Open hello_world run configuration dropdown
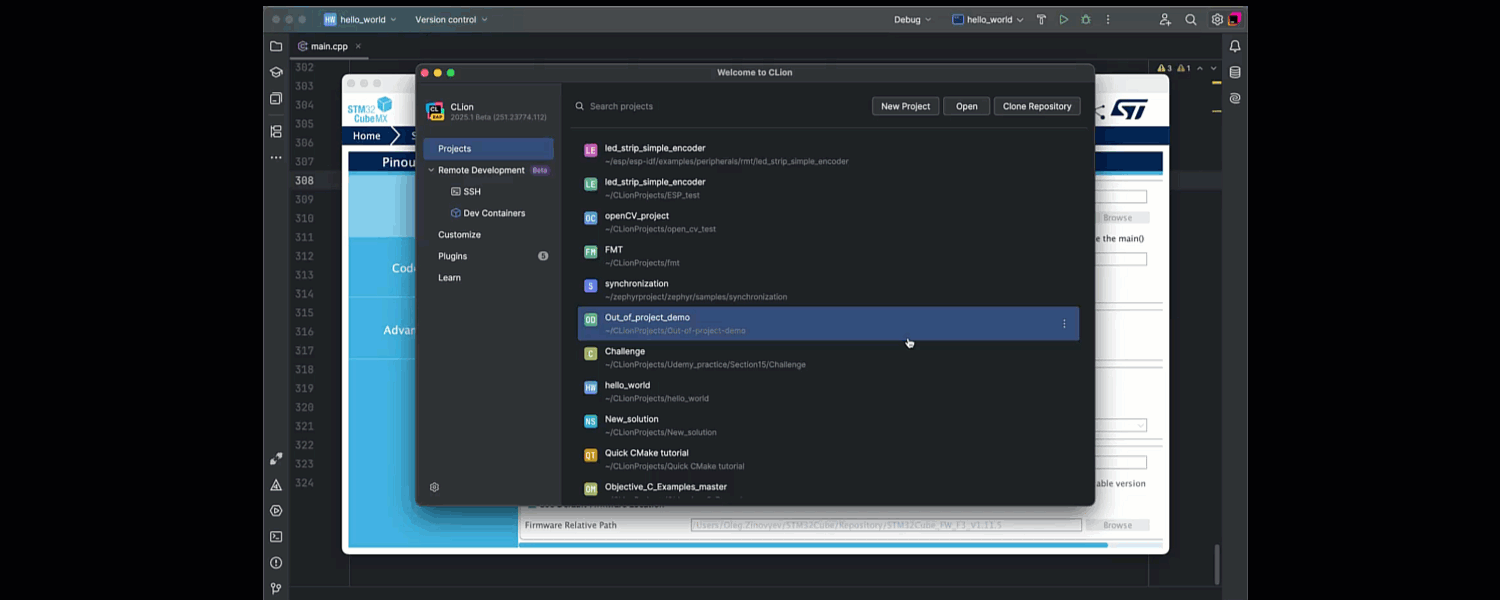 point(989,20)
